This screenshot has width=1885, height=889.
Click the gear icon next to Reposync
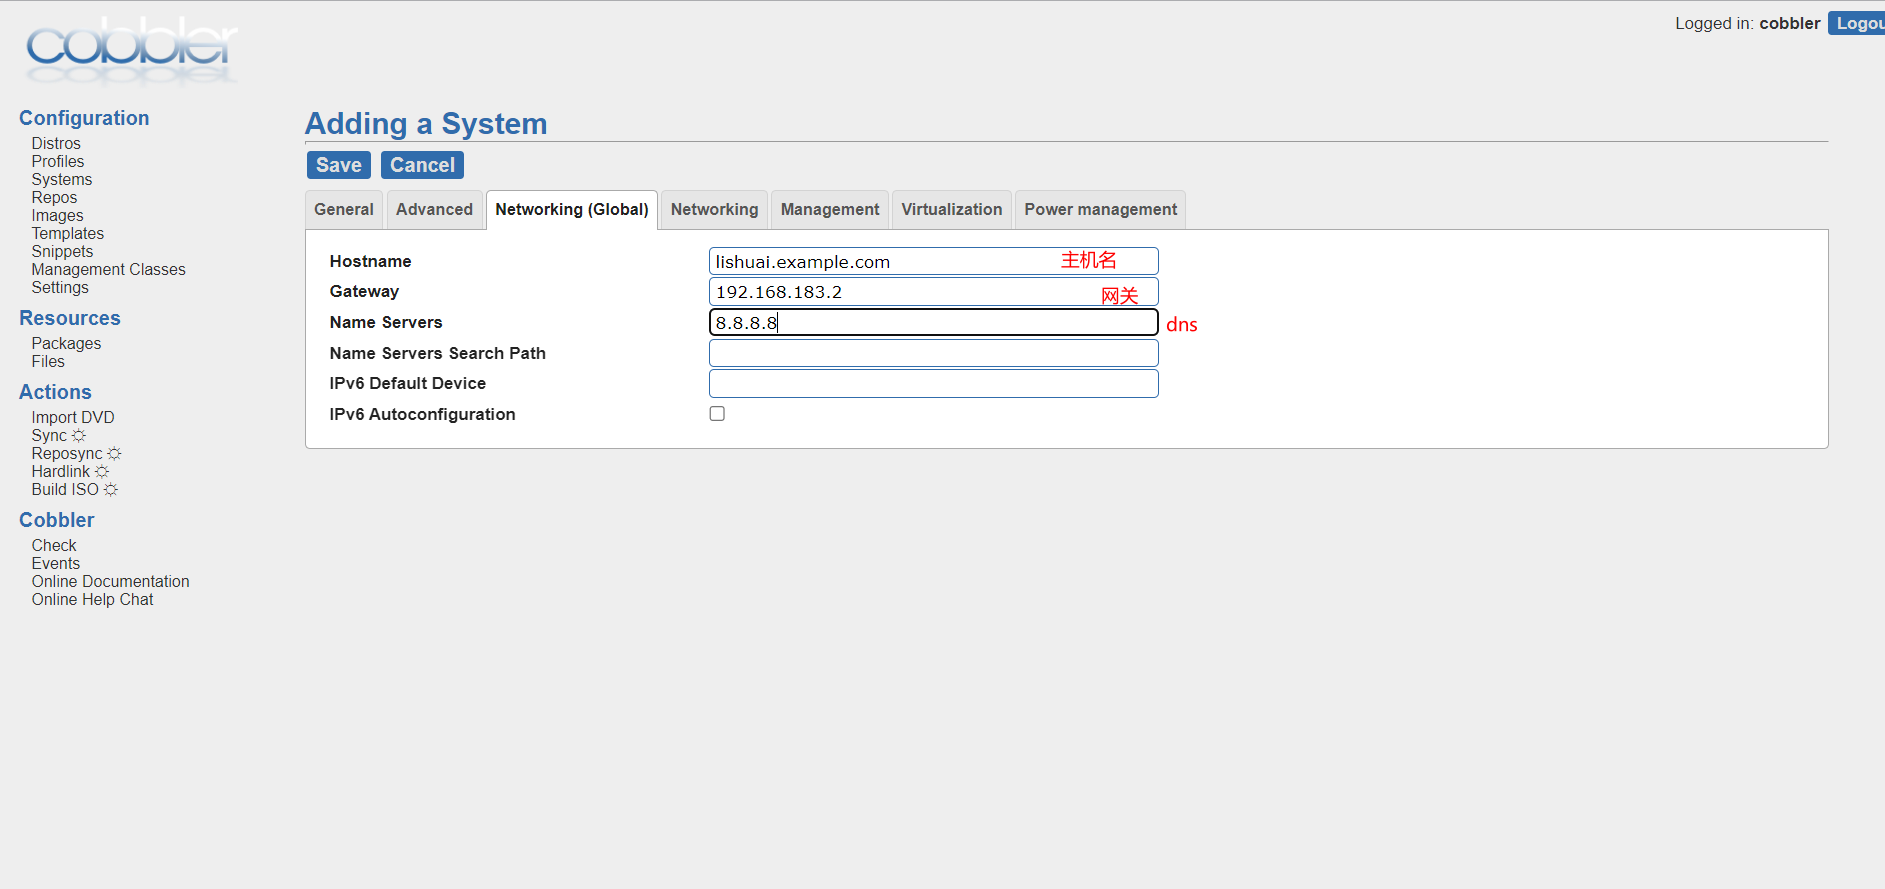pos(114,454)
